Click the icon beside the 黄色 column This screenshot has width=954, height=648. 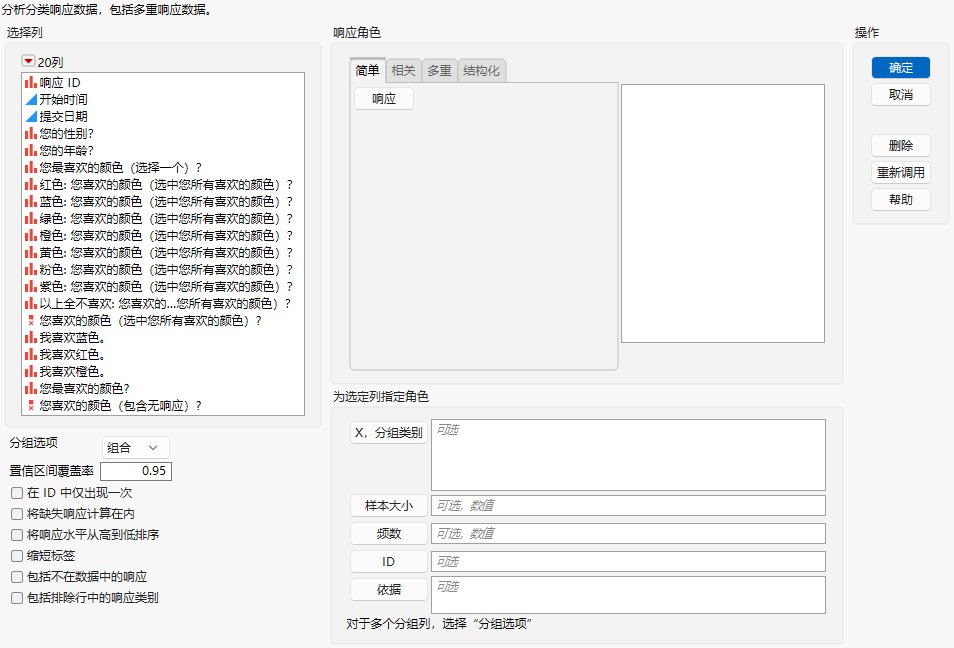30,253
